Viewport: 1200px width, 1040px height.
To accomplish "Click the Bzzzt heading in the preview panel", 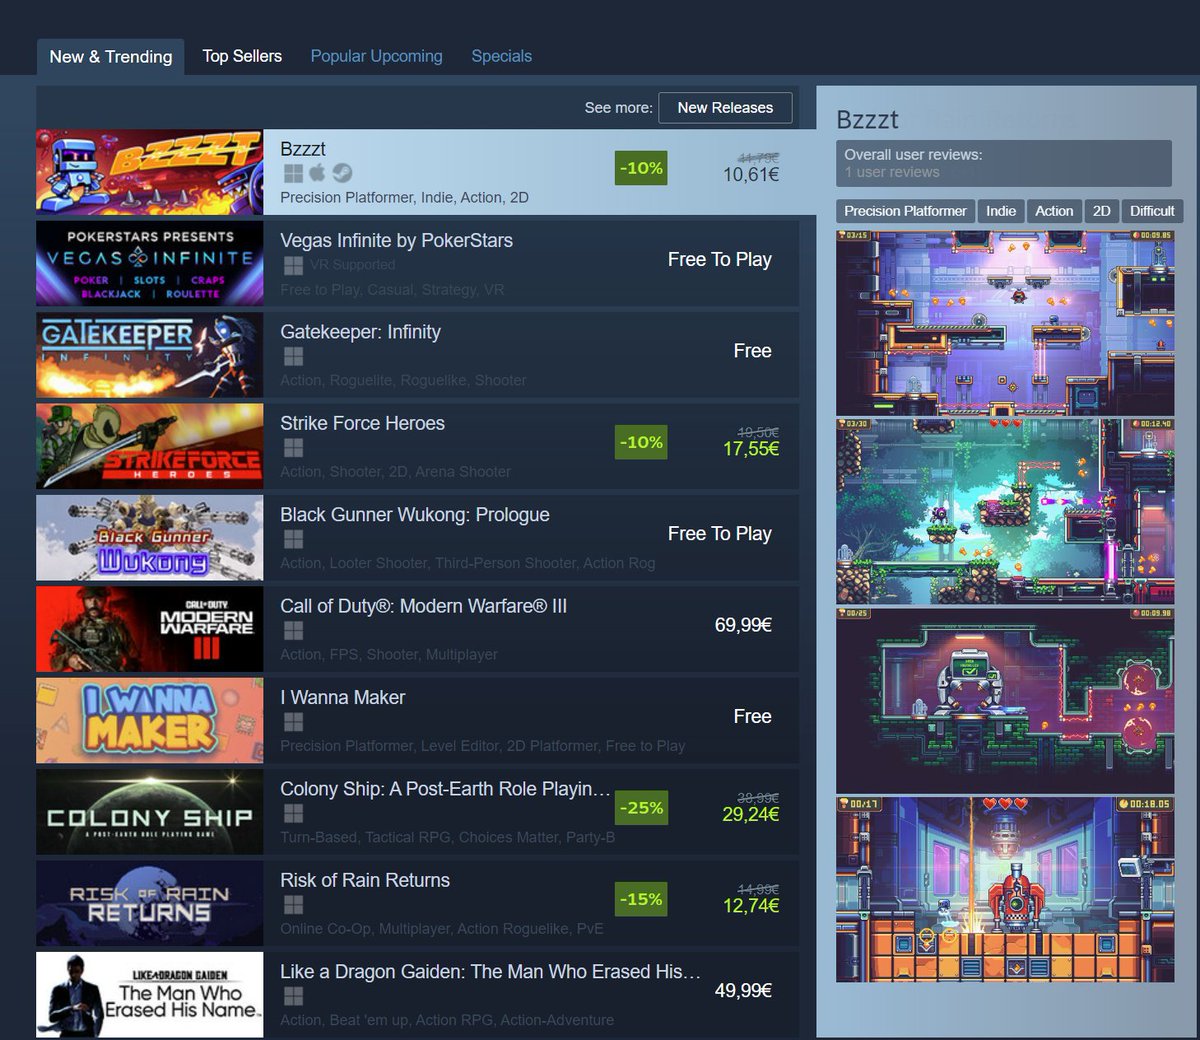I will click(x=867, y=120).
